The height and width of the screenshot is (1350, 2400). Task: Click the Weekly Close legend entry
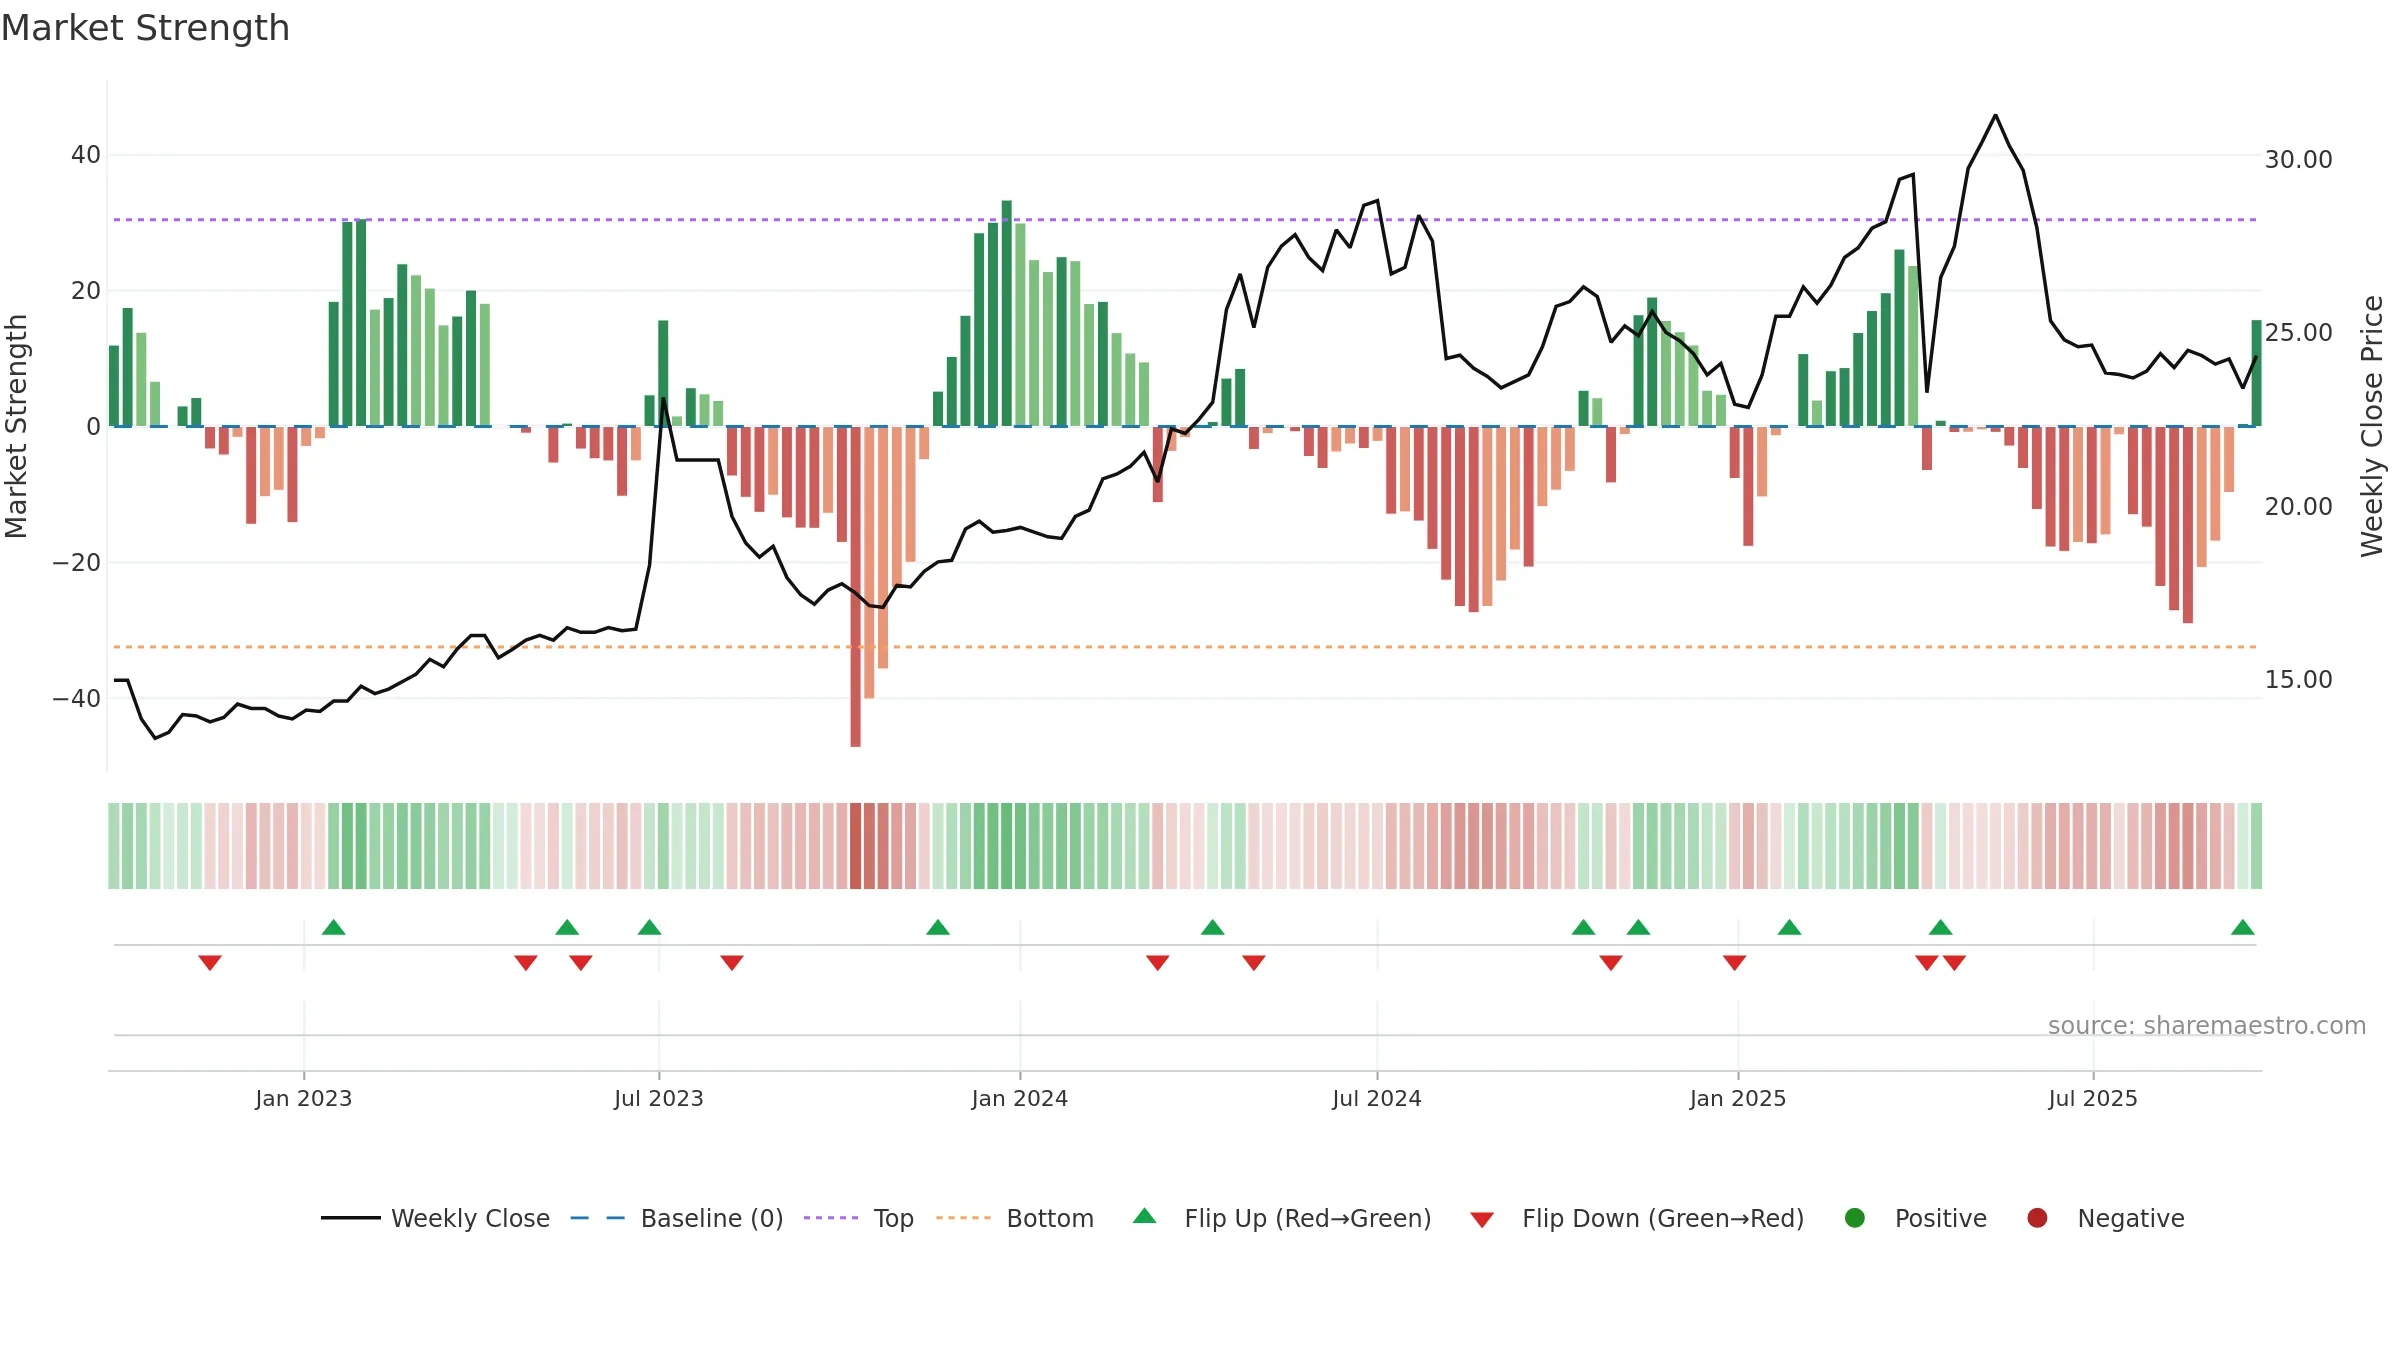coord(435,1218)
